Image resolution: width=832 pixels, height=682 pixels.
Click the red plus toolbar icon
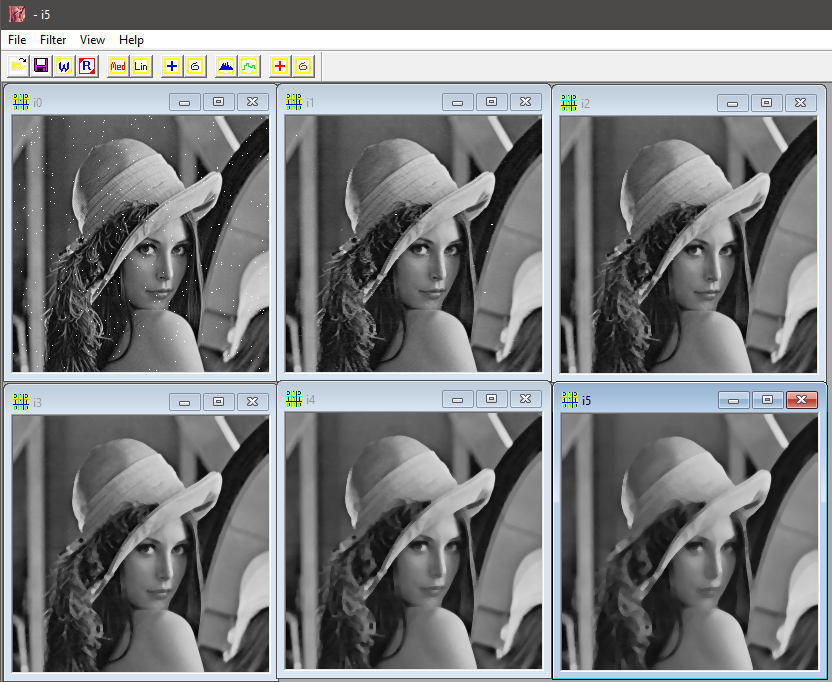(x=280, y=66)
